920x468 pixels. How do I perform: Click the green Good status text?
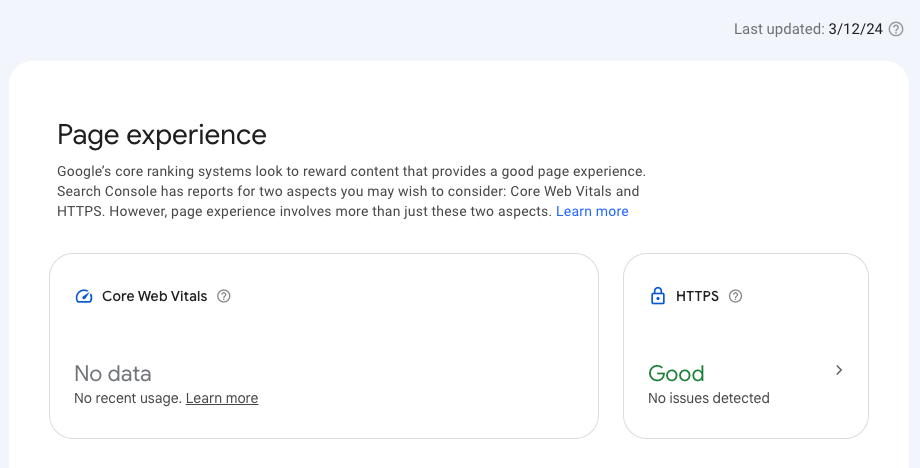(x=676, y=374)
